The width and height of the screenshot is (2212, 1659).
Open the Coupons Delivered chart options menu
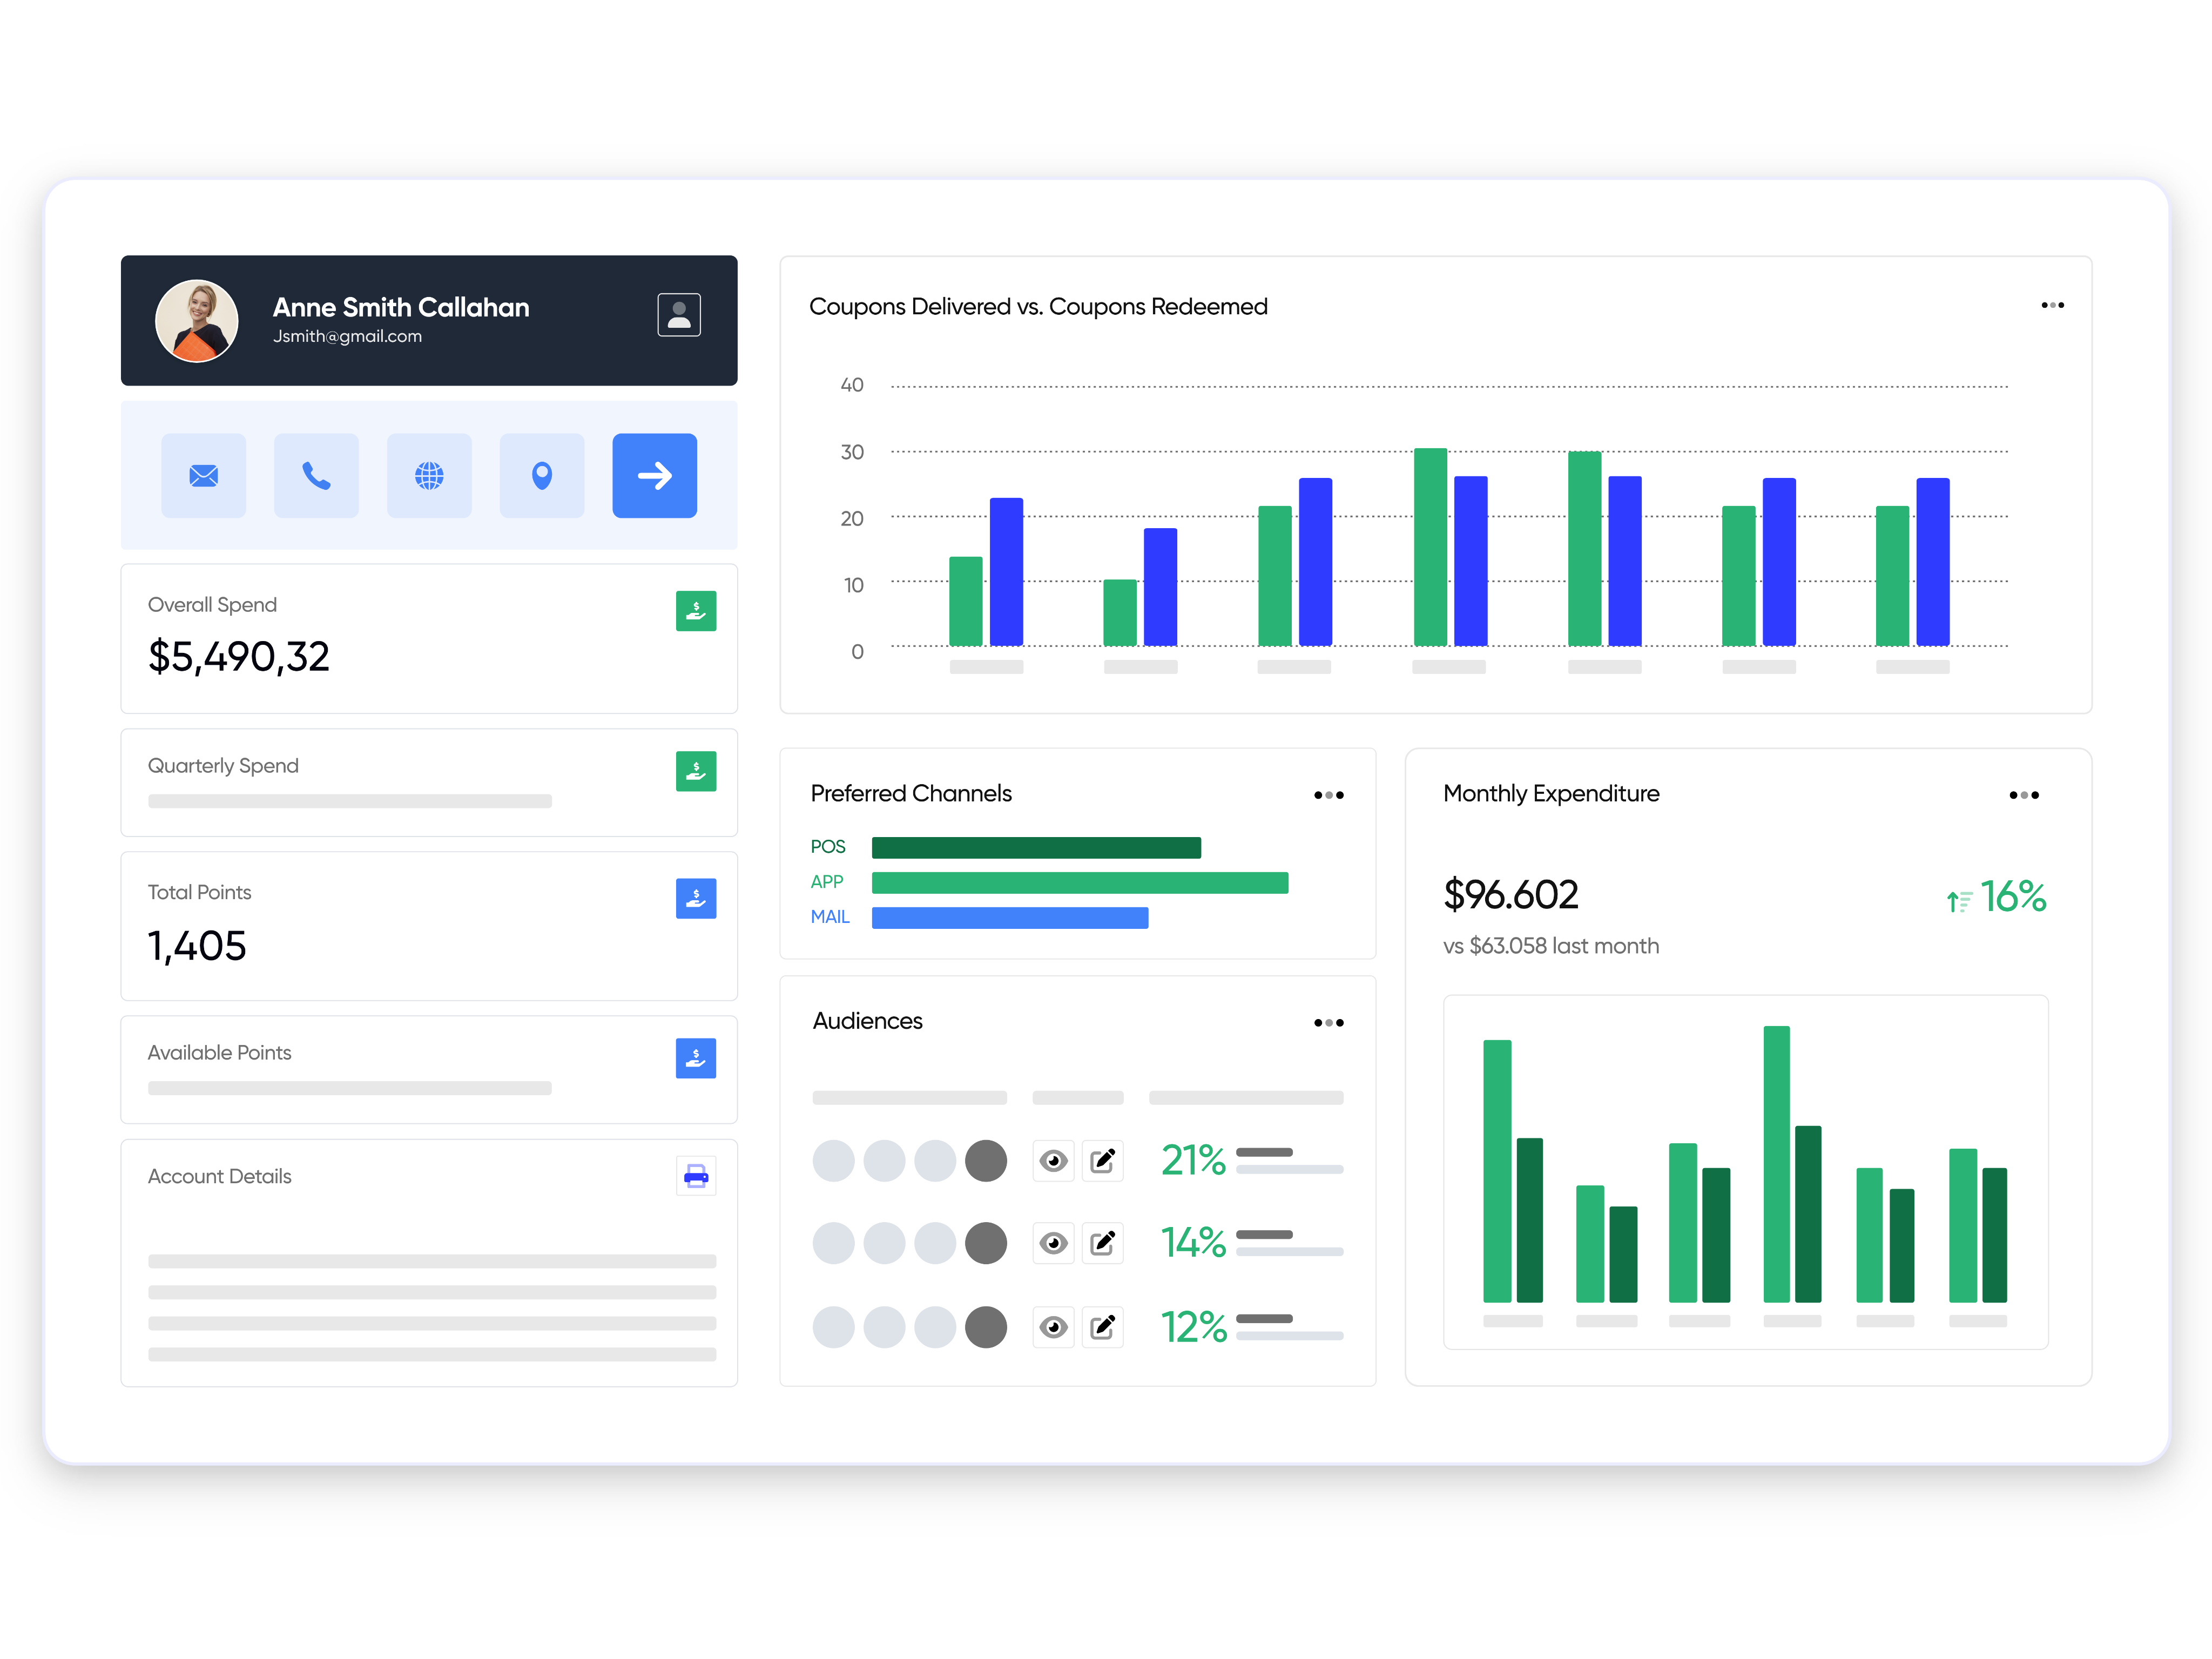pyautogui.click(x=2052, y=305)
